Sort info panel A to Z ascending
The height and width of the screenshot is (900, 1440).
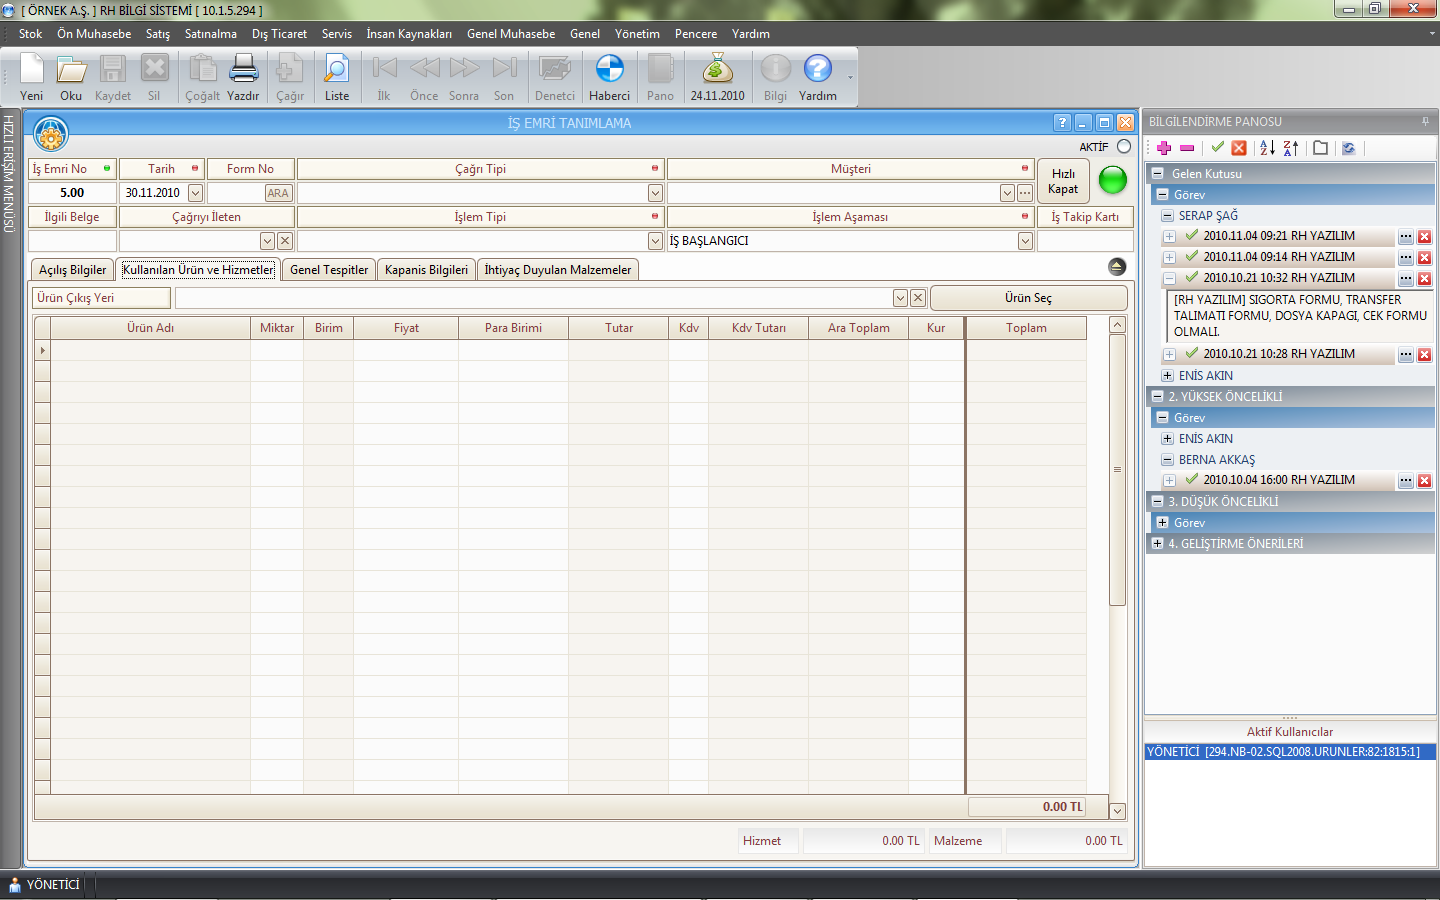pos(1267,148)
